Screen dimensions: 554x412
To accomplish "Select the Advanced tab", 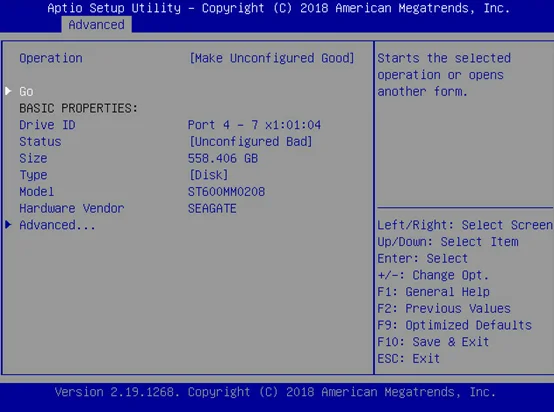I will (96, 25).
